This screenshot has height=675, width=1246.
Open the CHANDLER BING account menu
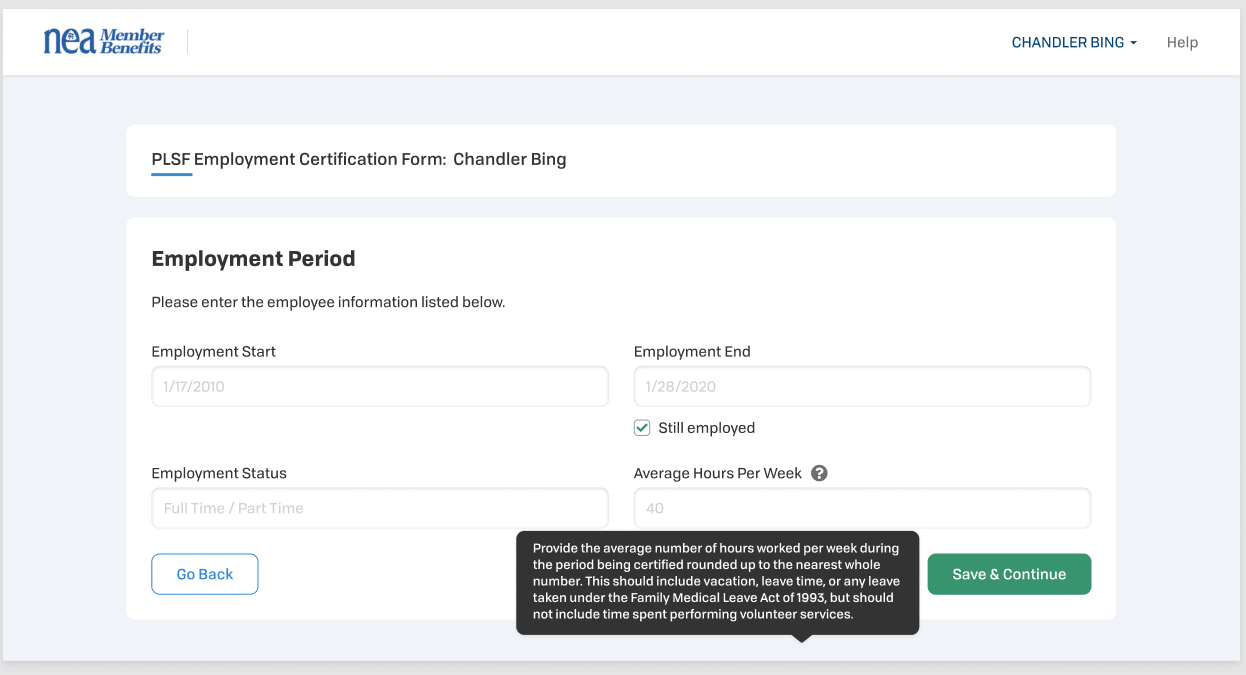point(1074,42)
